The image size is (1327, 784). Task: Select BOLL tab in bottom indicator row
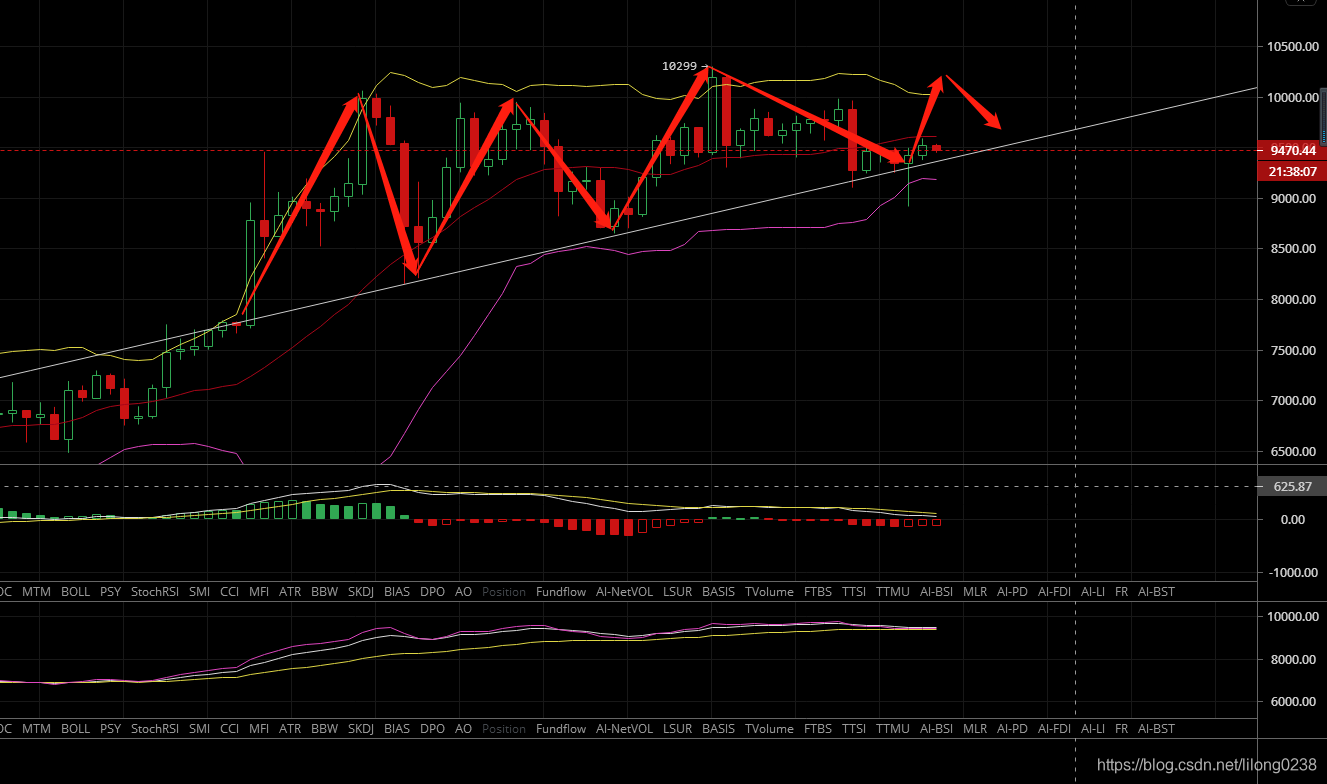[75, 729]
